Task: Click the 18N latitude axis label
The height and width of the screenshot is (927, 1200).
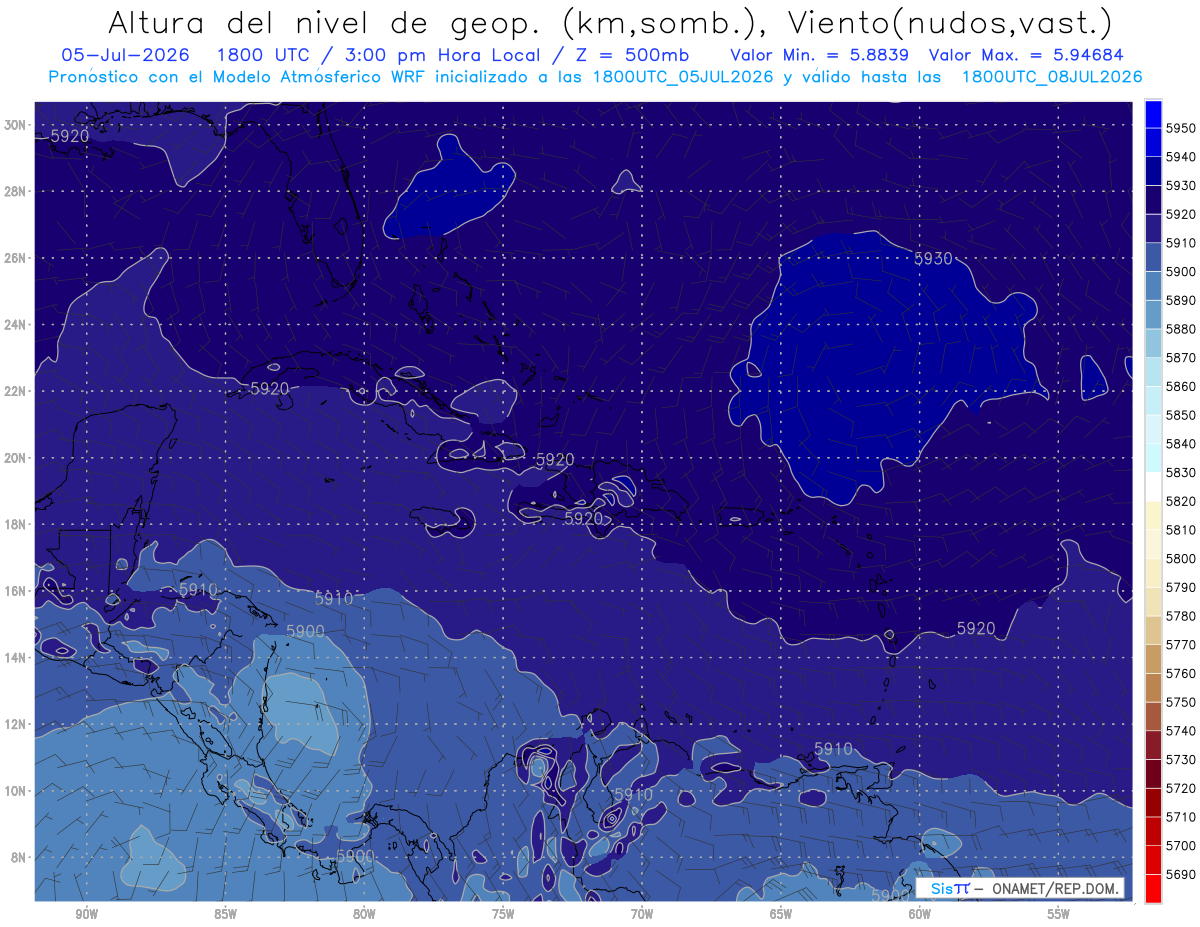Action: coord(16,524)
